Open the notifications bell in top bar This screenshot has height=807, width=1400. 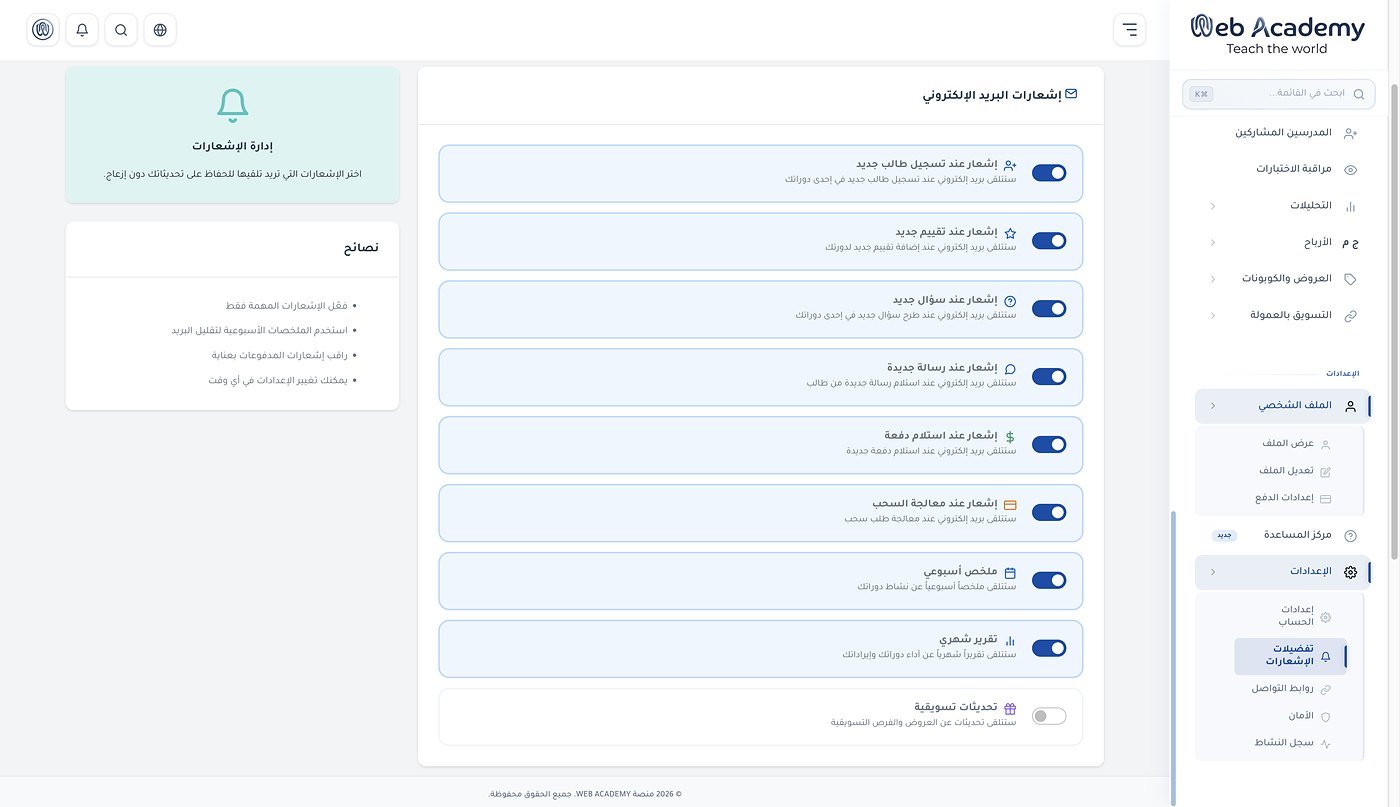[82, 30]
